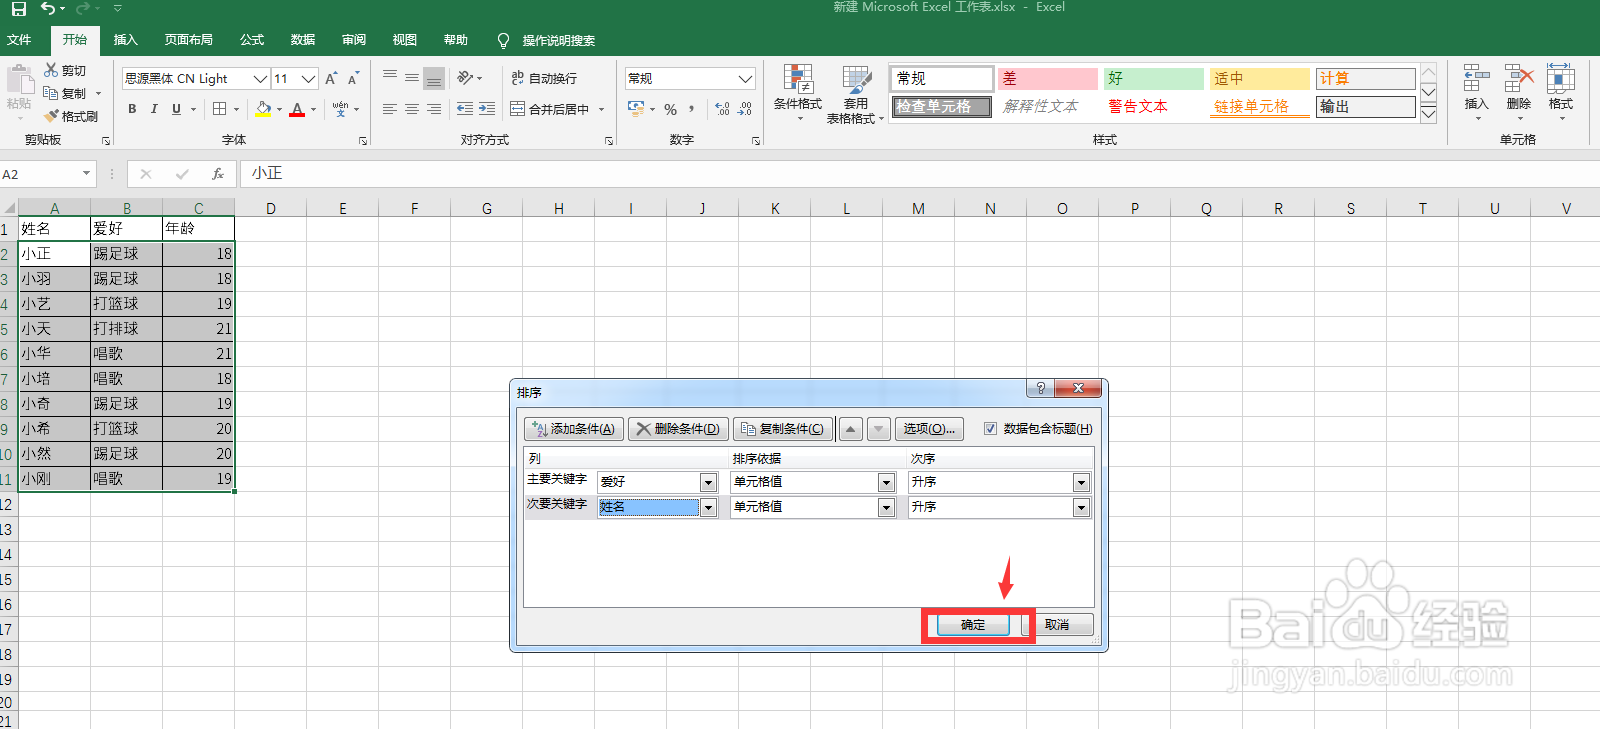Open secondary key sort-on 单元格值 dropdown
Screen dimensions: 1600x729
(x=886, y=507)
